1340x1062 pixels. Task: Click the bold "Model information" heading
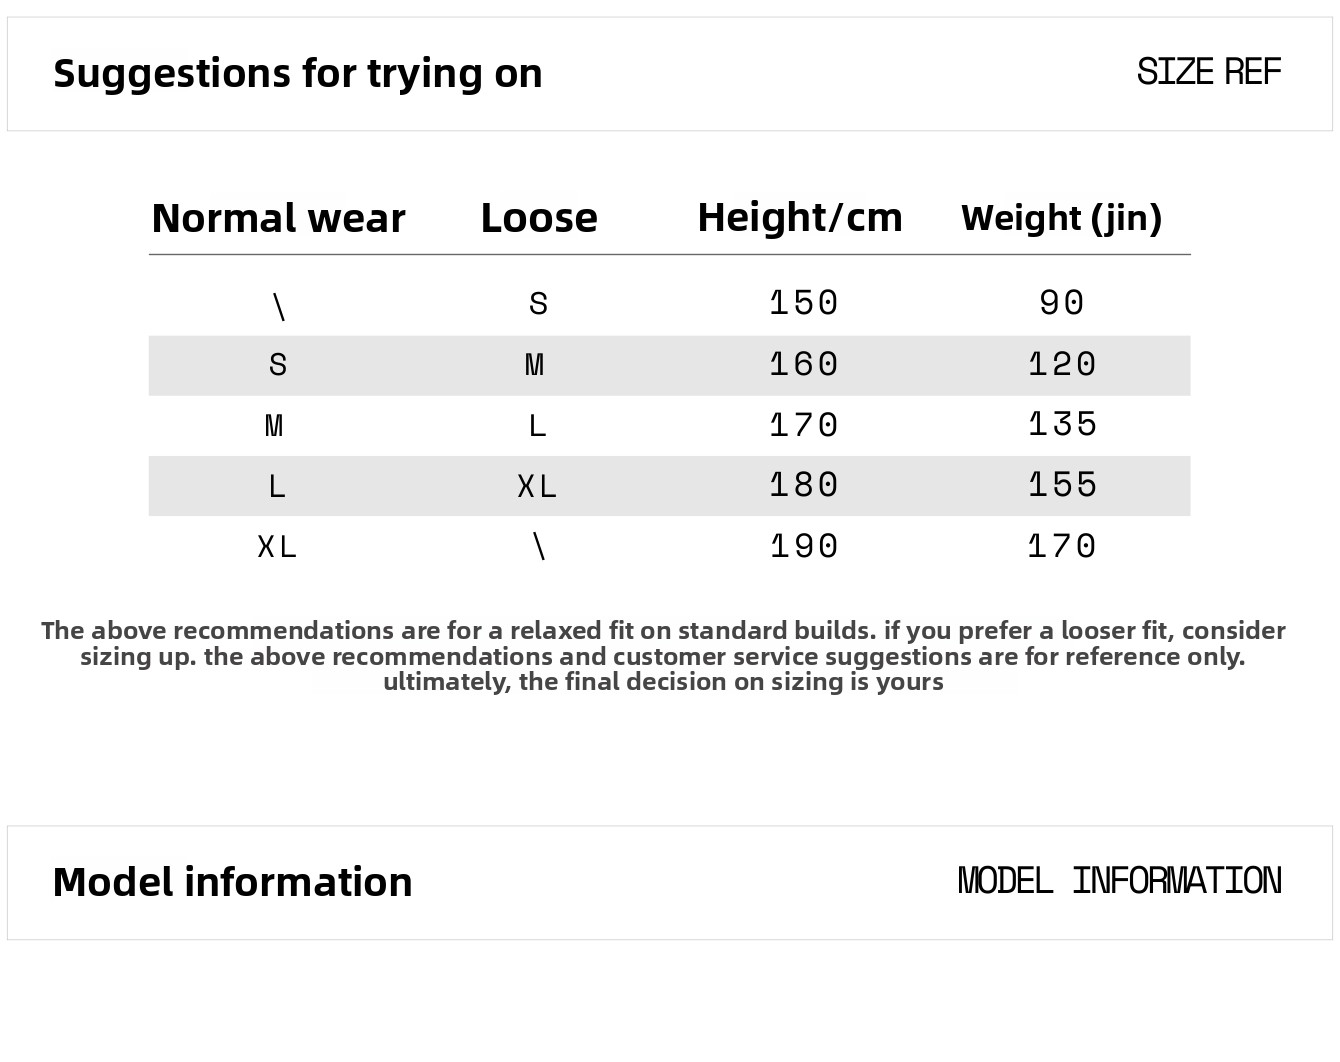(x=232, y=883)
